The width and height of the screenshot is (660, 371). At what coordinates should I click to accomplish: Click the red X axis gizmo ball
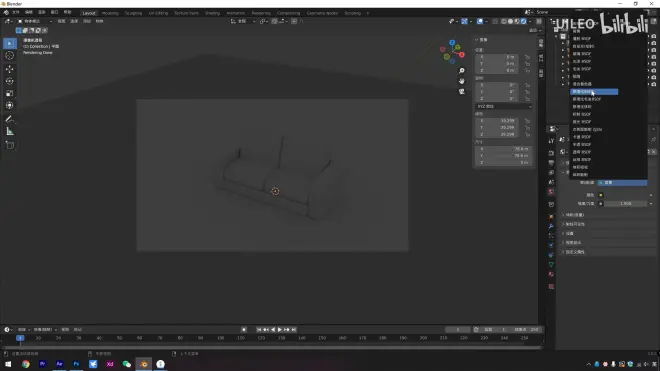[462, 55]
